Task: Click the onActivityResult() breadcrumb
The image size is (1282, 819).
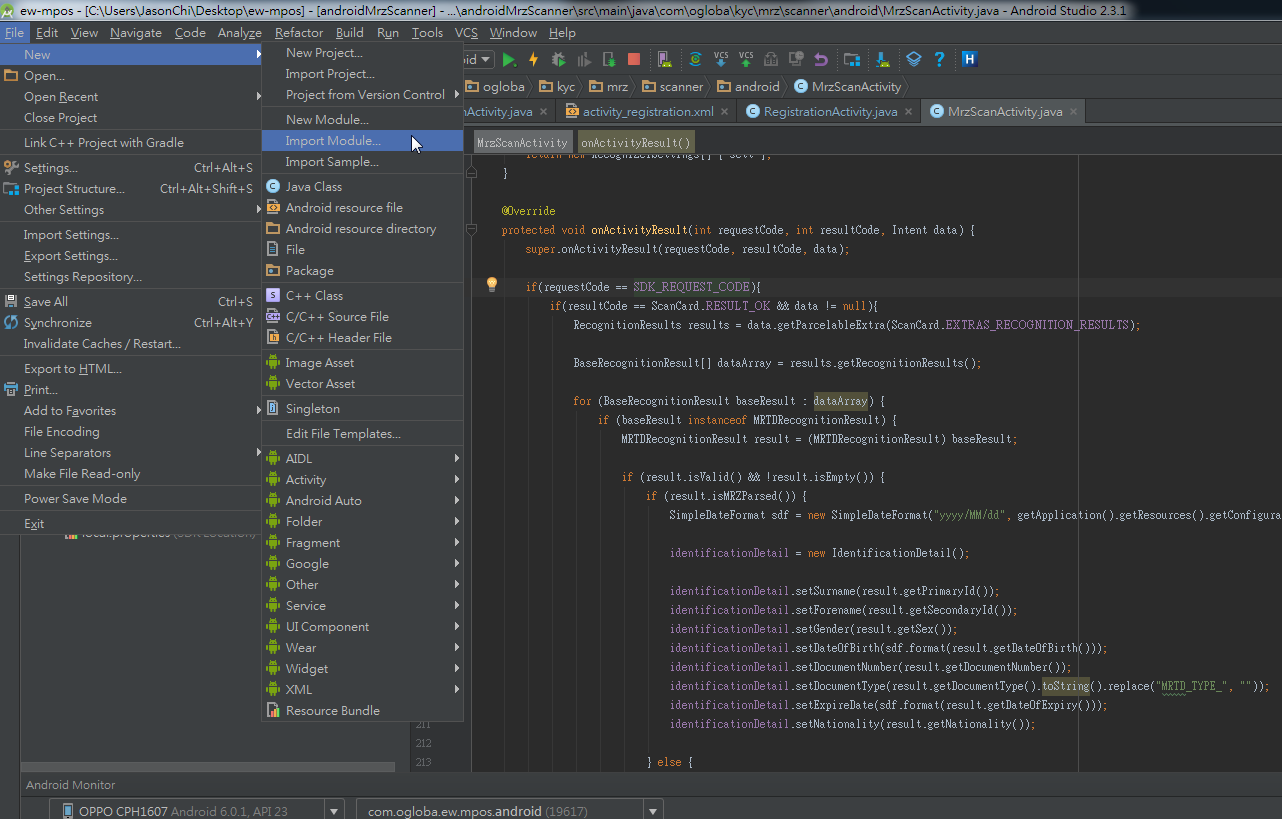Action: (x=635, y=143)
